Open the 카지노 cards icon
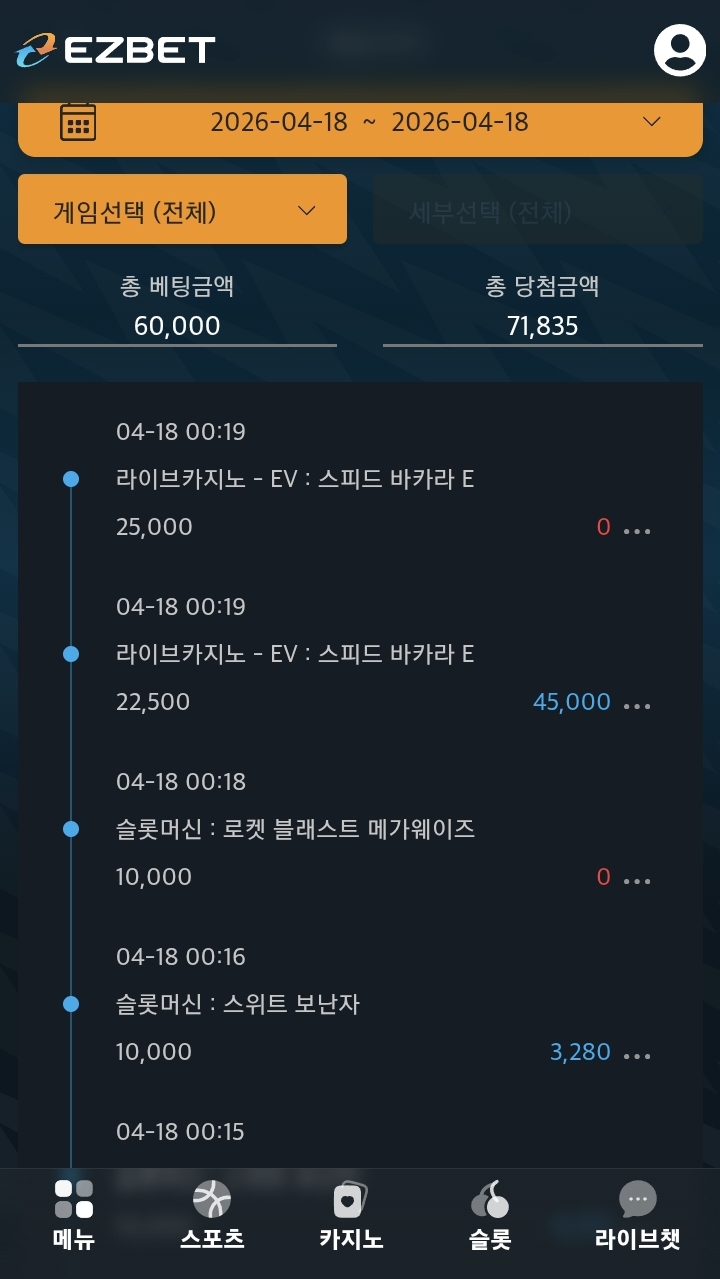The image size is (720, 1279). coord(350,1199)
